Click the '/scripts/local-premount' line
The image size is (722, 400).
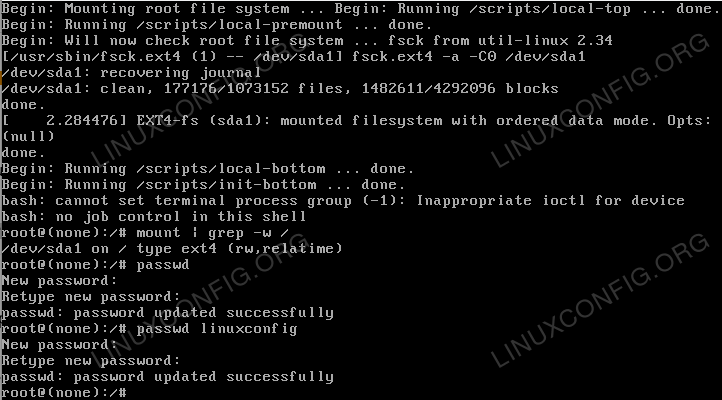click(x=217, y=25)
